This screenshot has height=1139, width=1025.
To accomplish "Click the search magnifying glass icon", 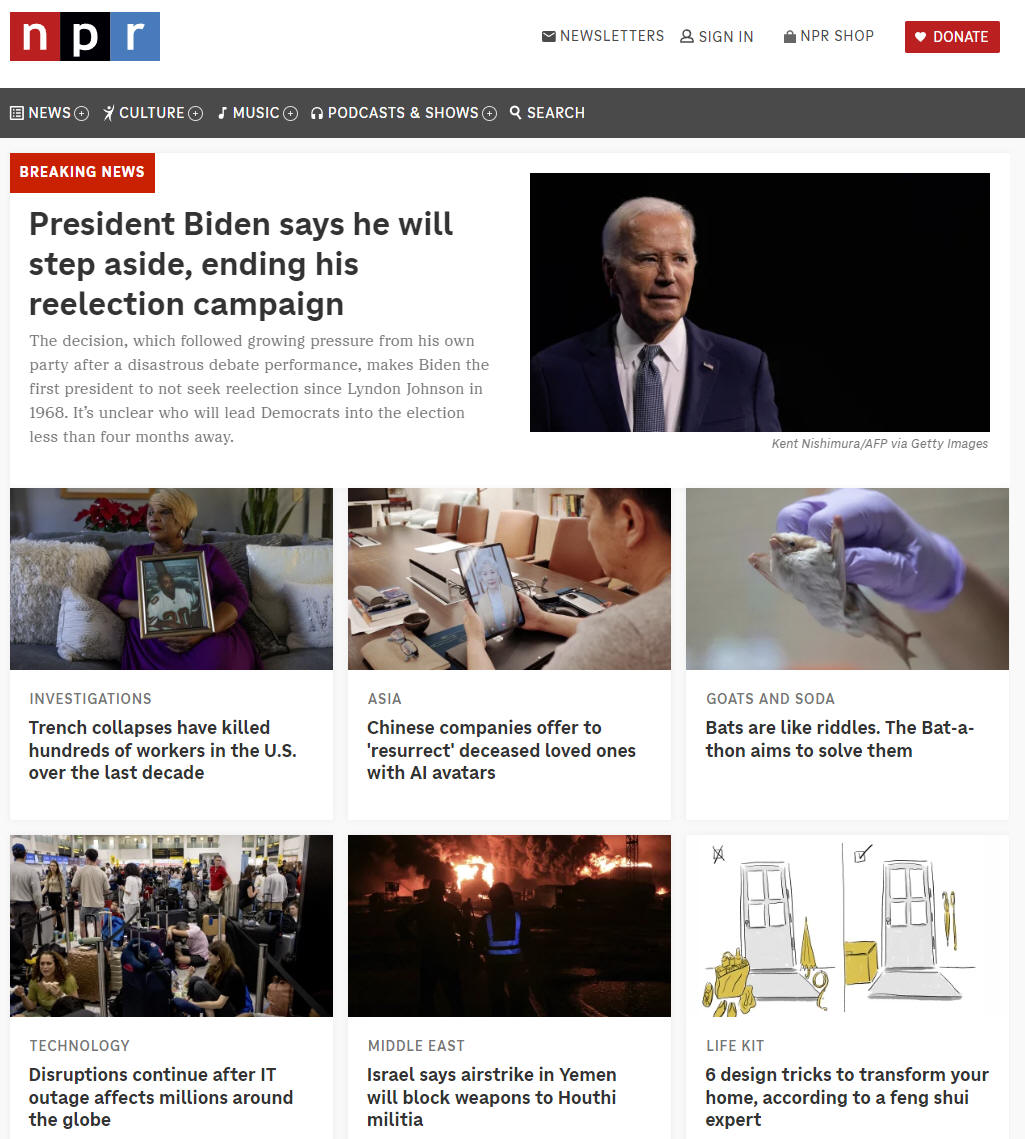I will pos(516,113).
